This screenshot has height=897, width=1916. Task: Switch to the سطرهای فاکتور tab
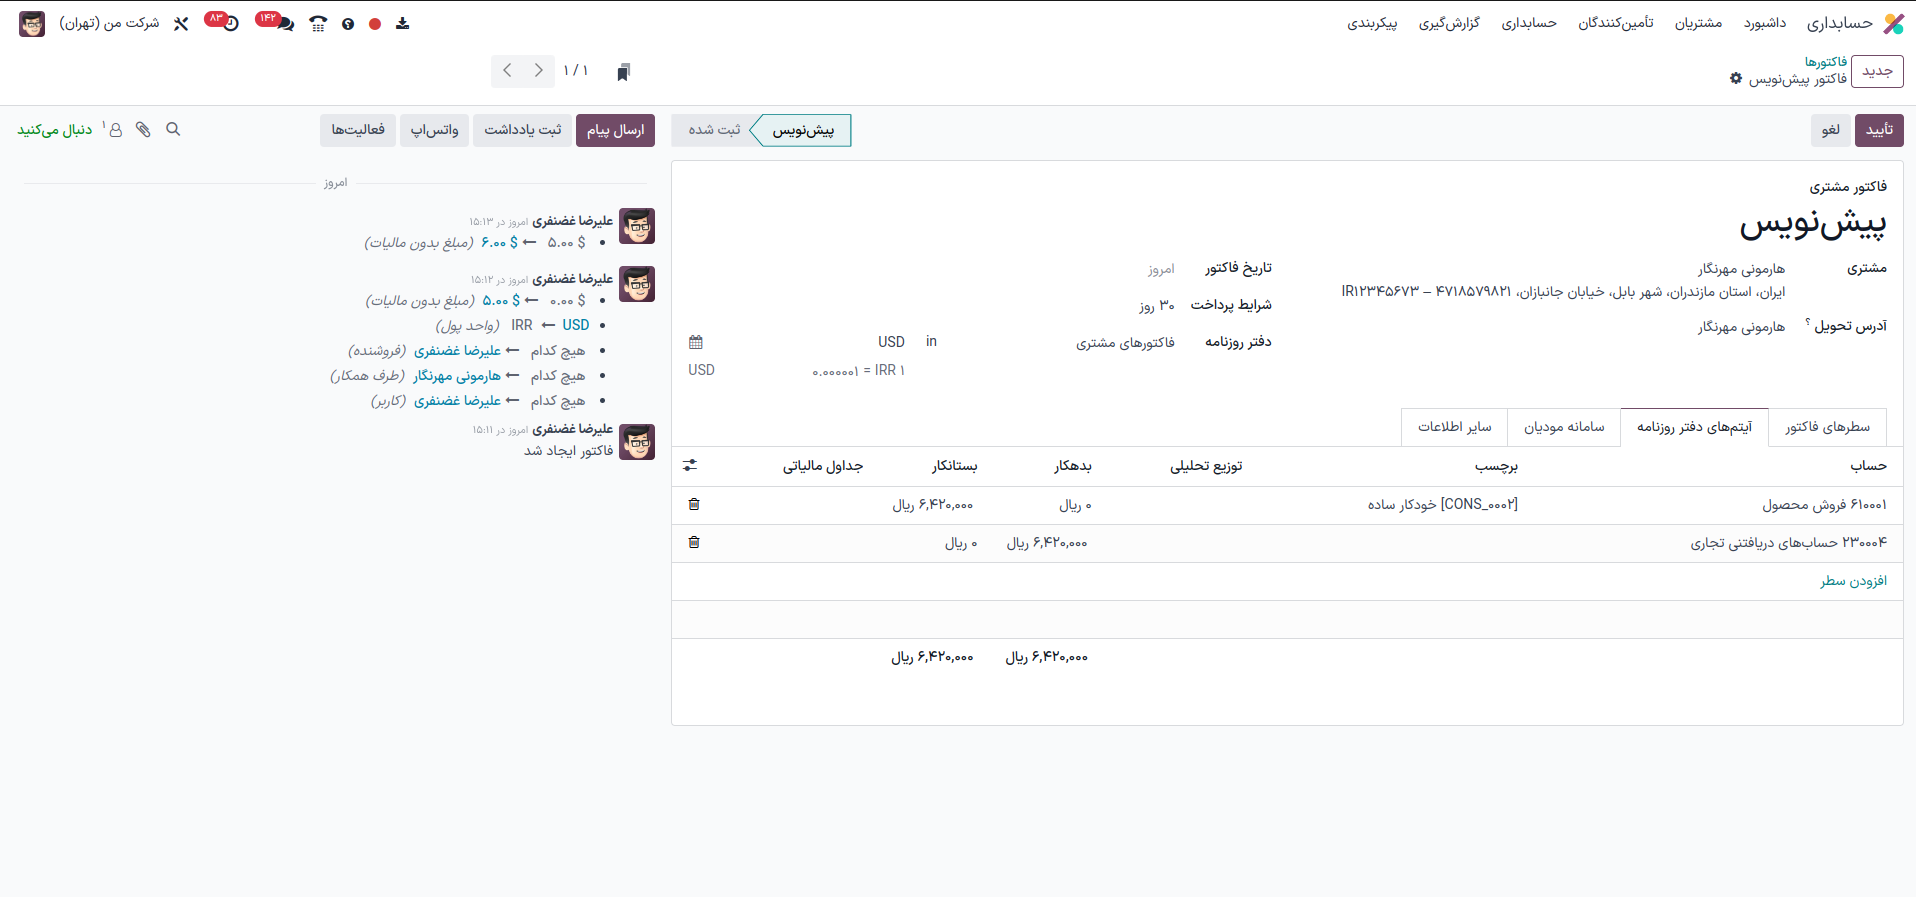pos(1827,427)
